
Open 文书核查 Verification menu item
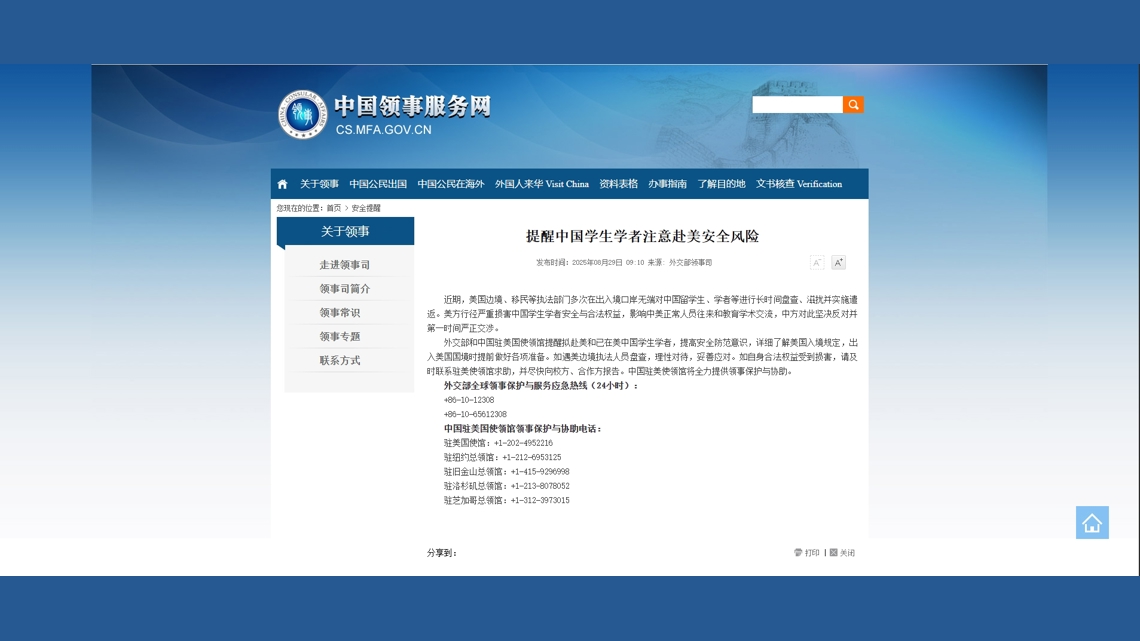[798, 184]
